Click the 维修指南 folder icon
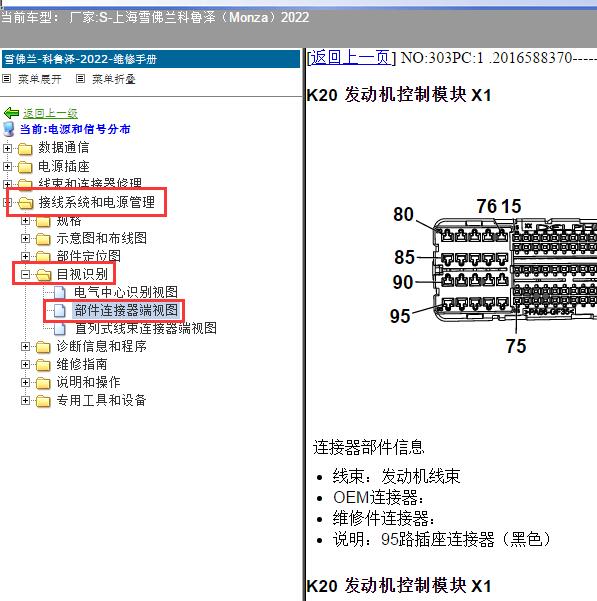This screenshot has width=597, height=601. pyautogui.click(x=43, y=365)
